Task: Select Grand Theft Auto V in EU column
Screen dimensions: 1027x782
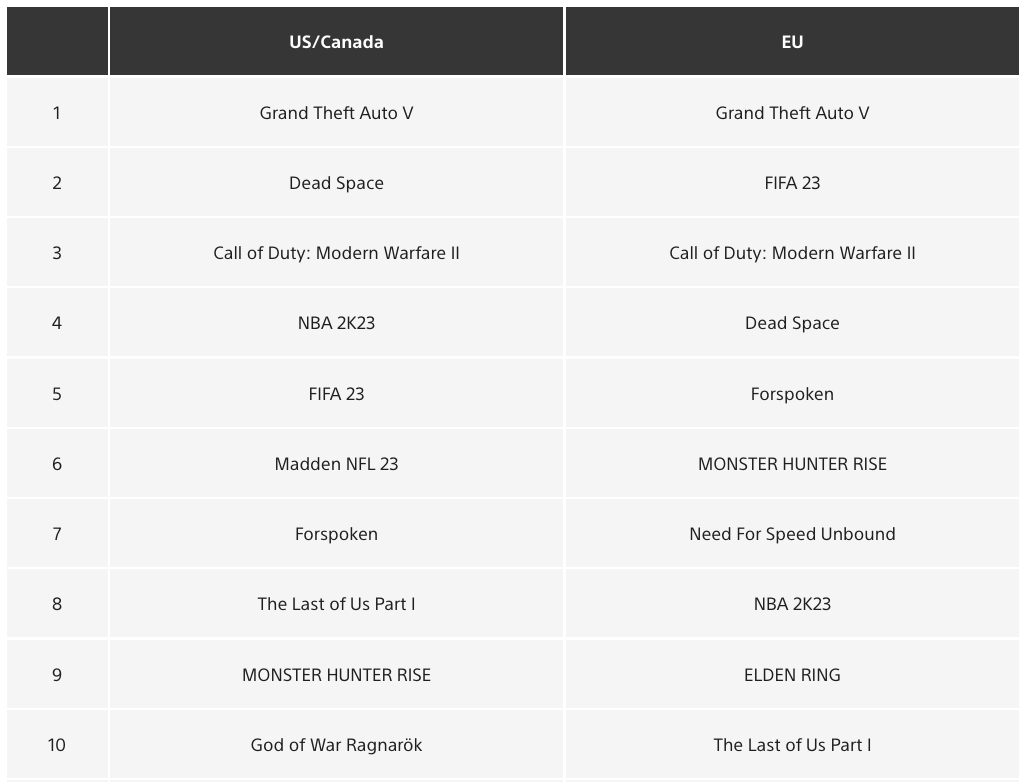Action: 792,113
